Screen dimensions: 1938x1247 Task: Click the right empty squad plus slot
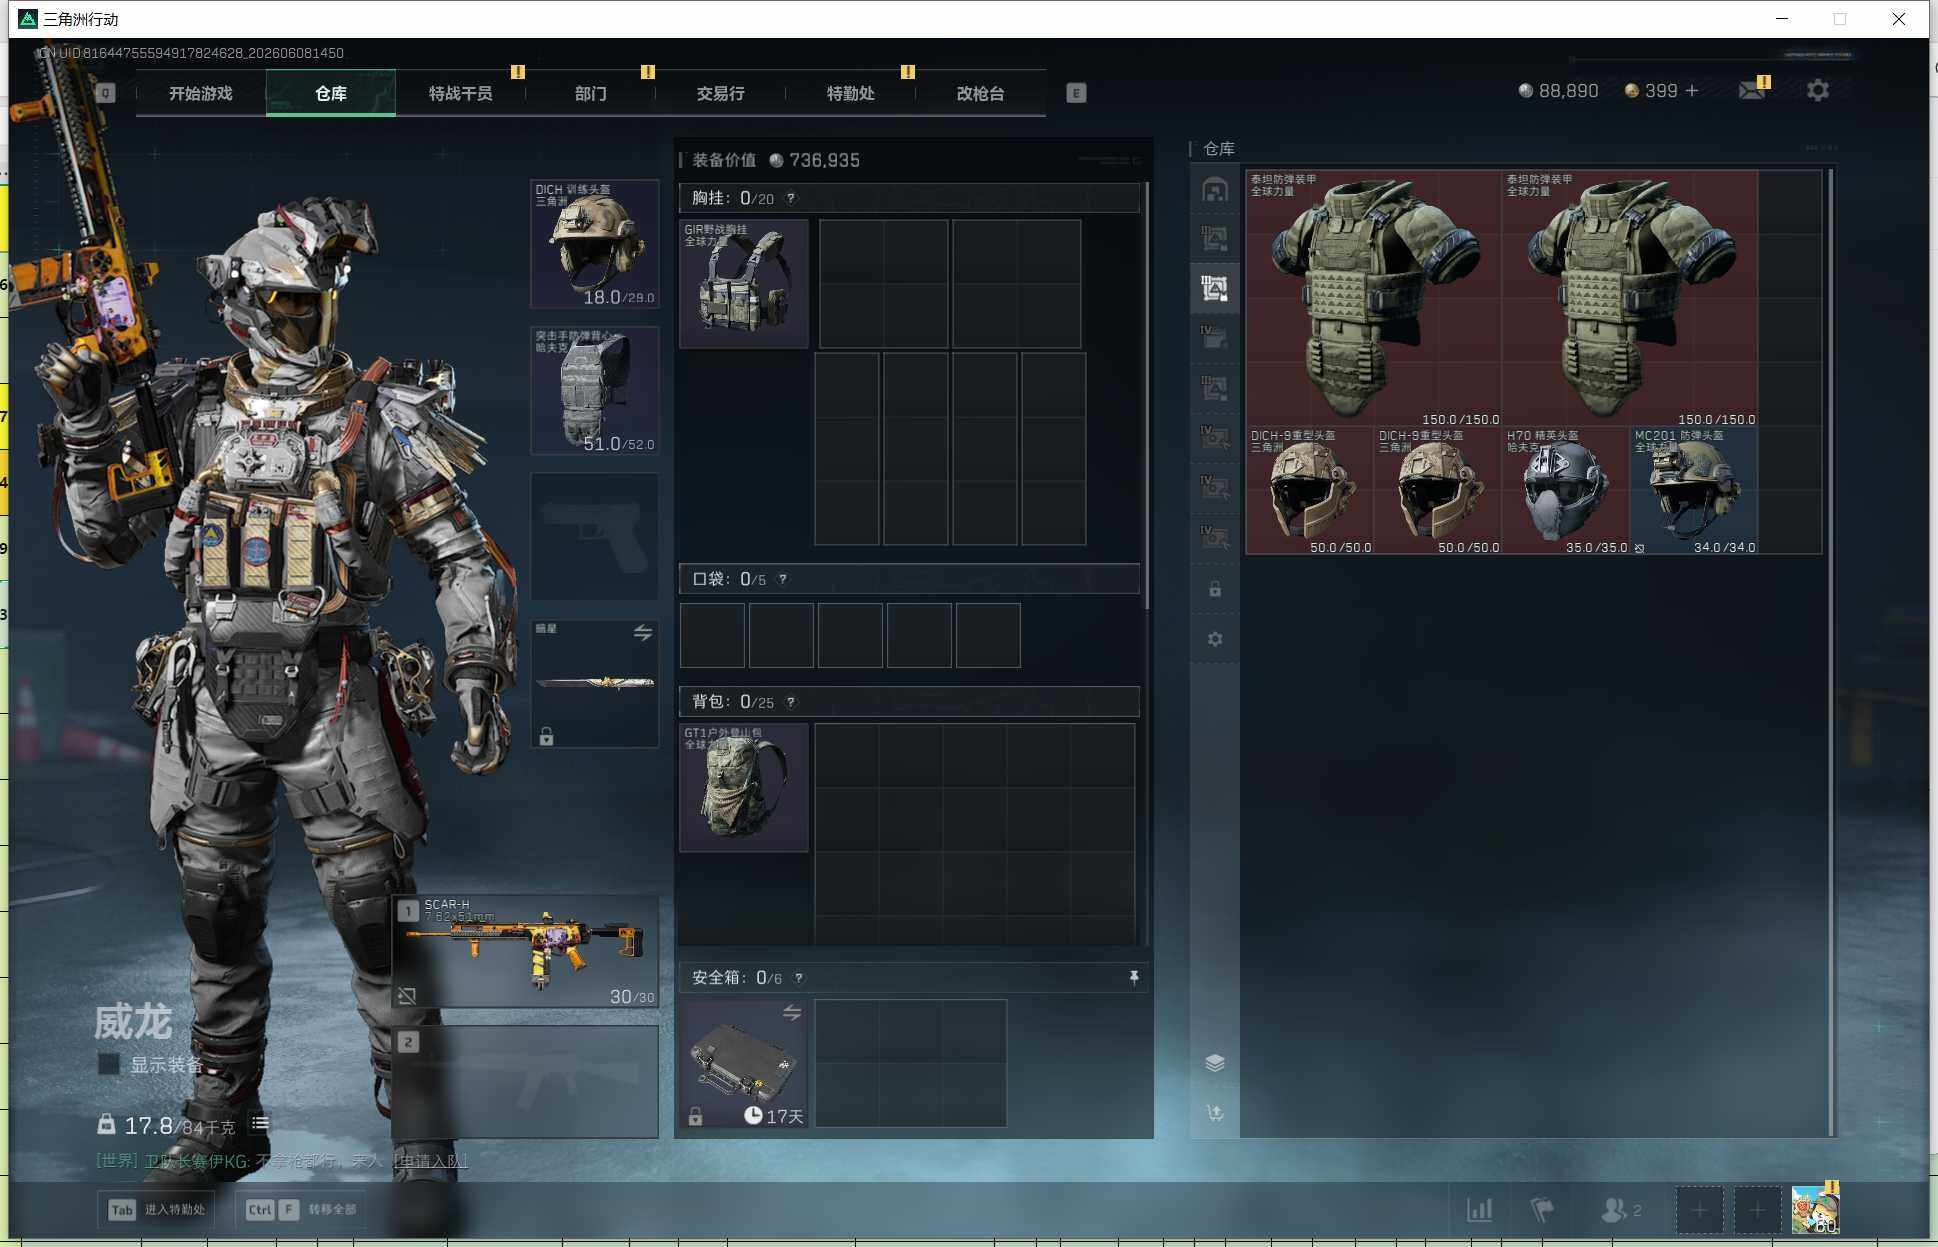pyautogui.click(x=1757, y=1211)
